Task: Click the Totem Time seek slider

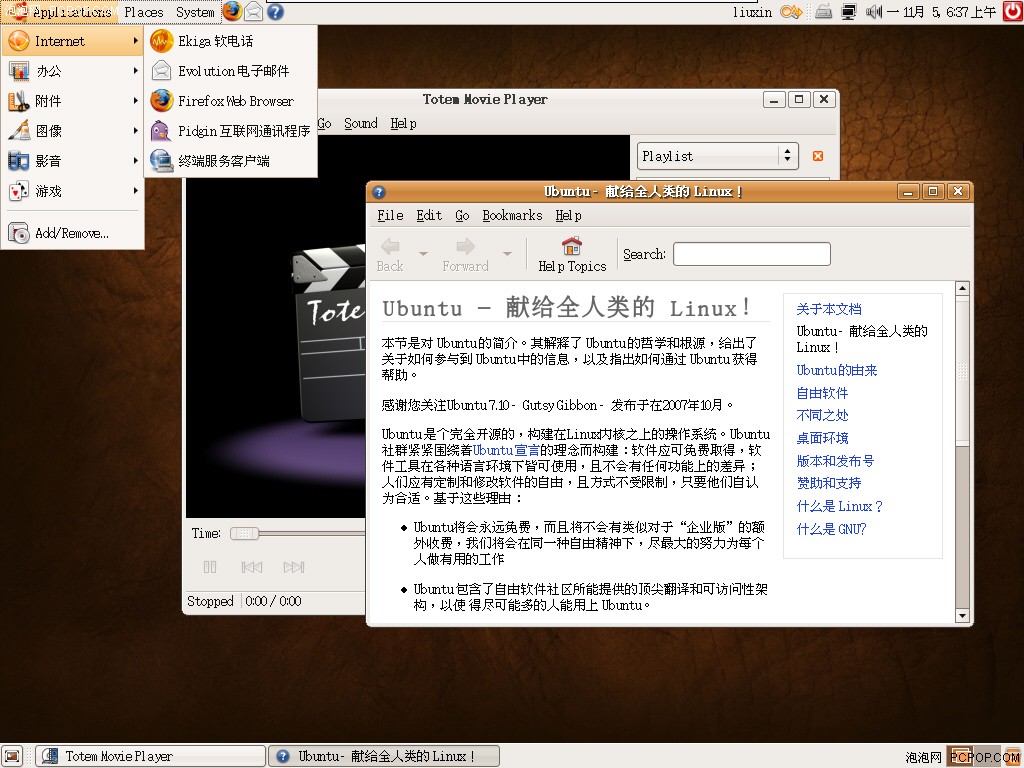Action: coord(245,534)
